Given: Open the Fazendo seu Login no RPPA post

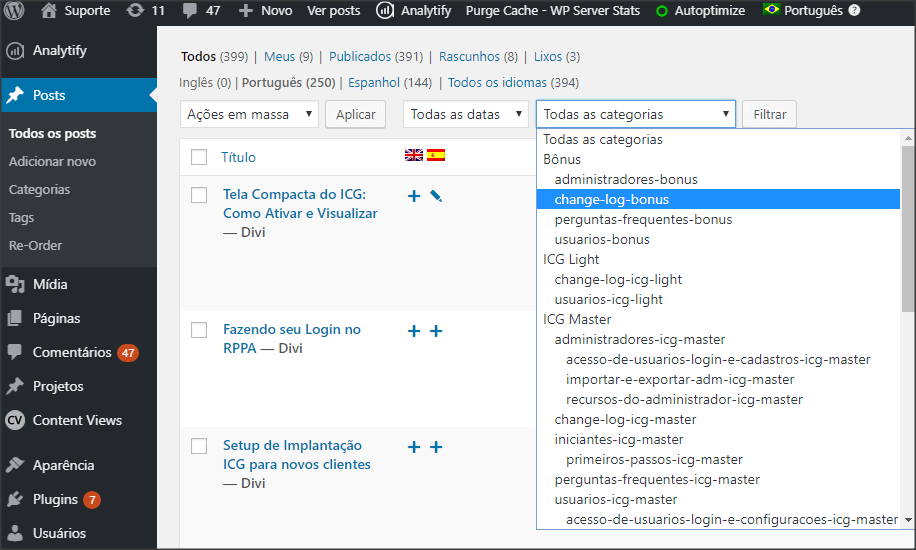Looking at the screenshot, I should pos(292,338).
